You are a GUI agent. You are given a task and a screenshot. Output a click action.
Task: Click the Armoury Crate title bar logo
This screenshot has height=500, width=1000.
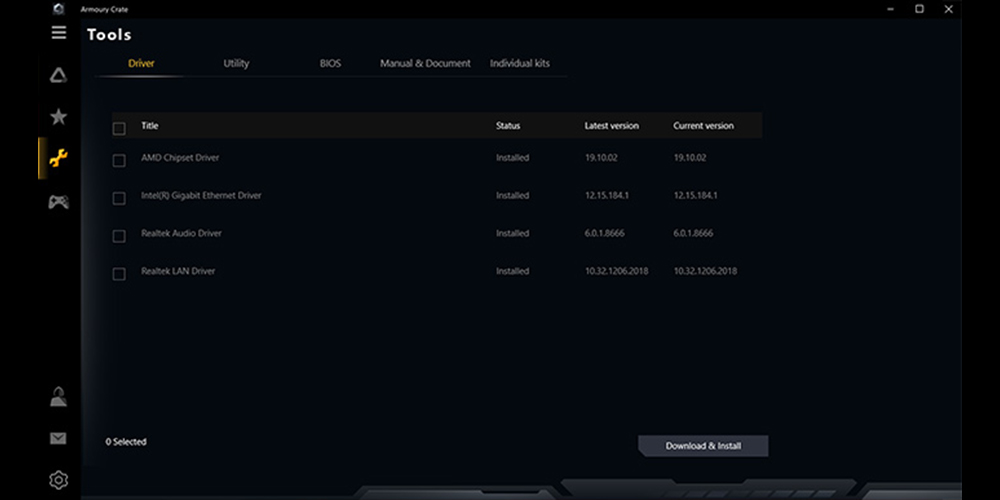[x=59, y=8]
